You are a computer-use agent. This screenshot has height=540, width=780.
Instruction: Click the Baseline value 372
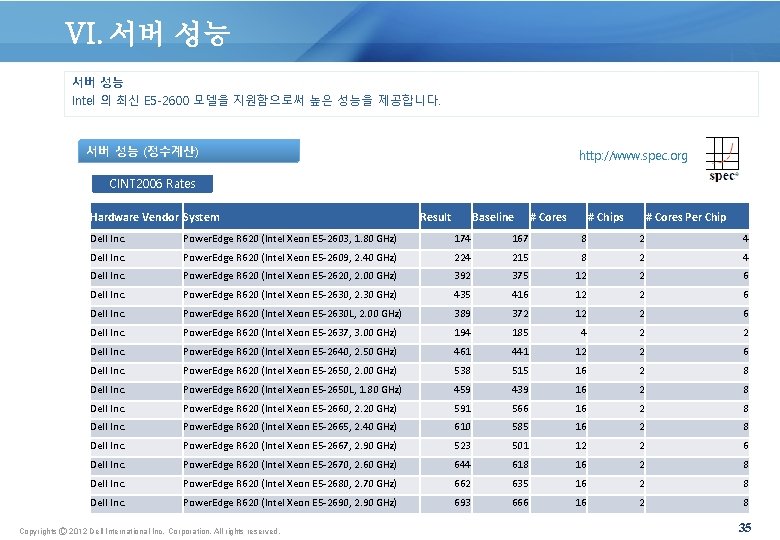pyautogui.click(x=520, y=314)
